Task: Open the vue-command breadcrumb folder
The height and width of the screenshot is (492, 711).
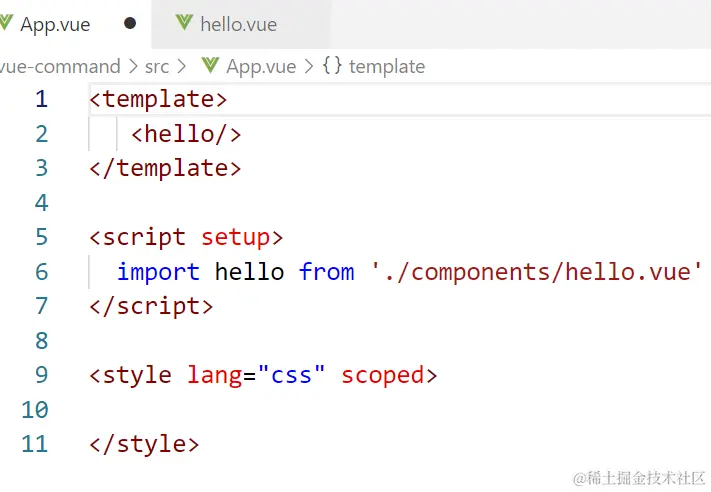Action: pos(60,67)
